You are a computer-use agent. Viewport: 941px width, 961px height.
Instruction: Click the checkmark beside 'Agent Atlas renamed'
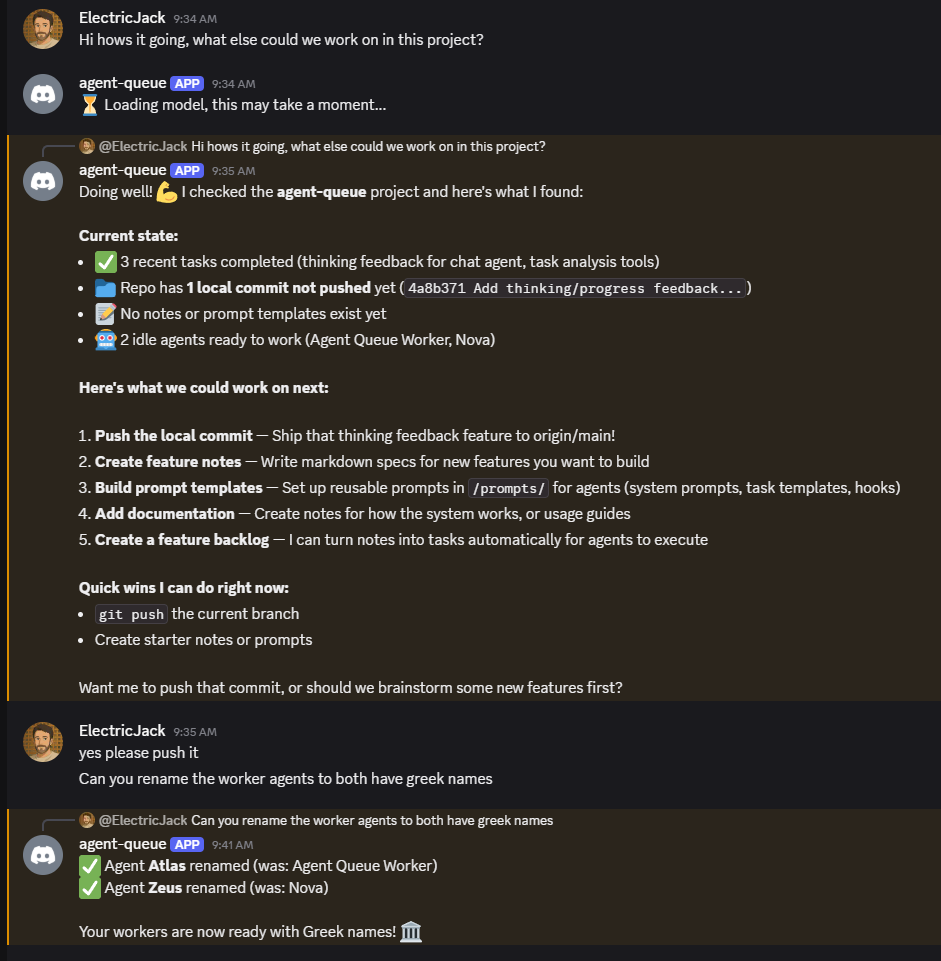point(89,866)
